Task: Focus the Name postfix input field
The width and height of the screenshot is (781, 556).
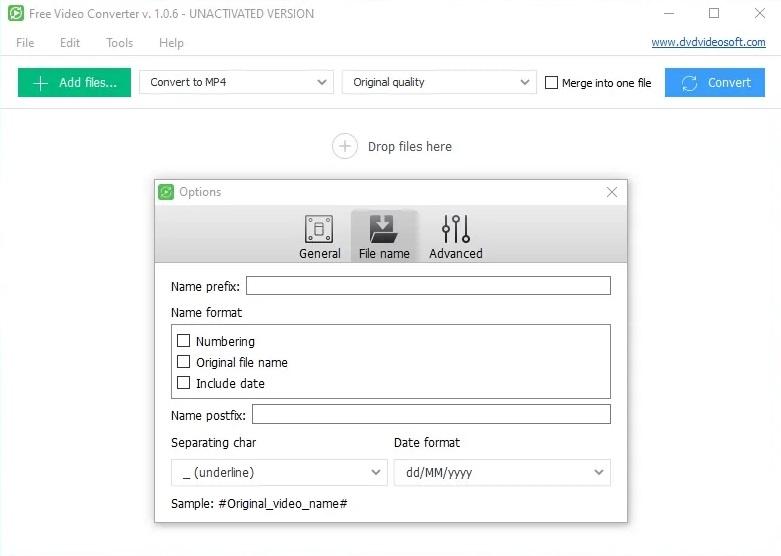Action: click(431, 415)
